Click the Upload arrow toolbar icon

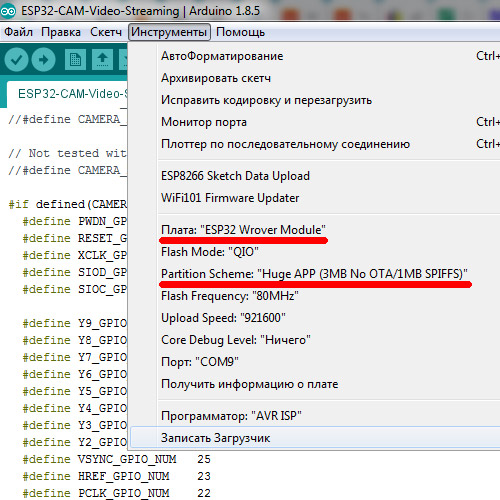[x=44, y=60]
